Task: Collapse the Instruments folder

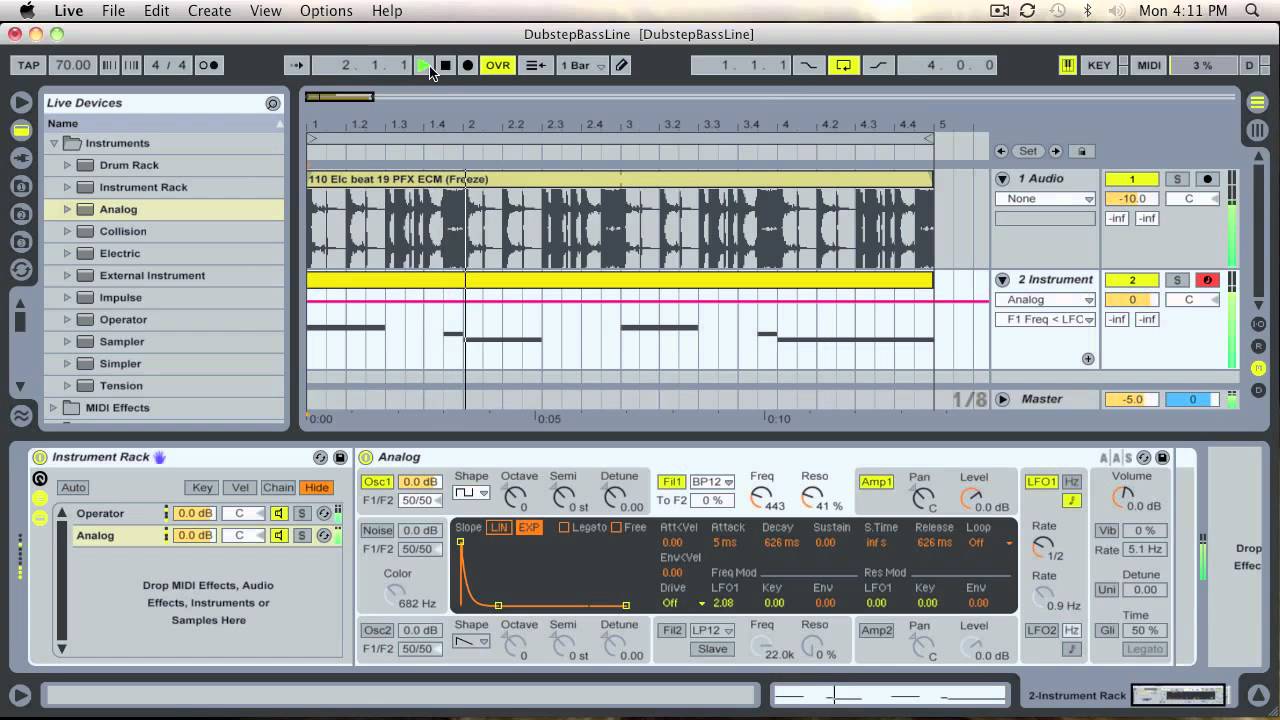Action: tap(54, 143)
